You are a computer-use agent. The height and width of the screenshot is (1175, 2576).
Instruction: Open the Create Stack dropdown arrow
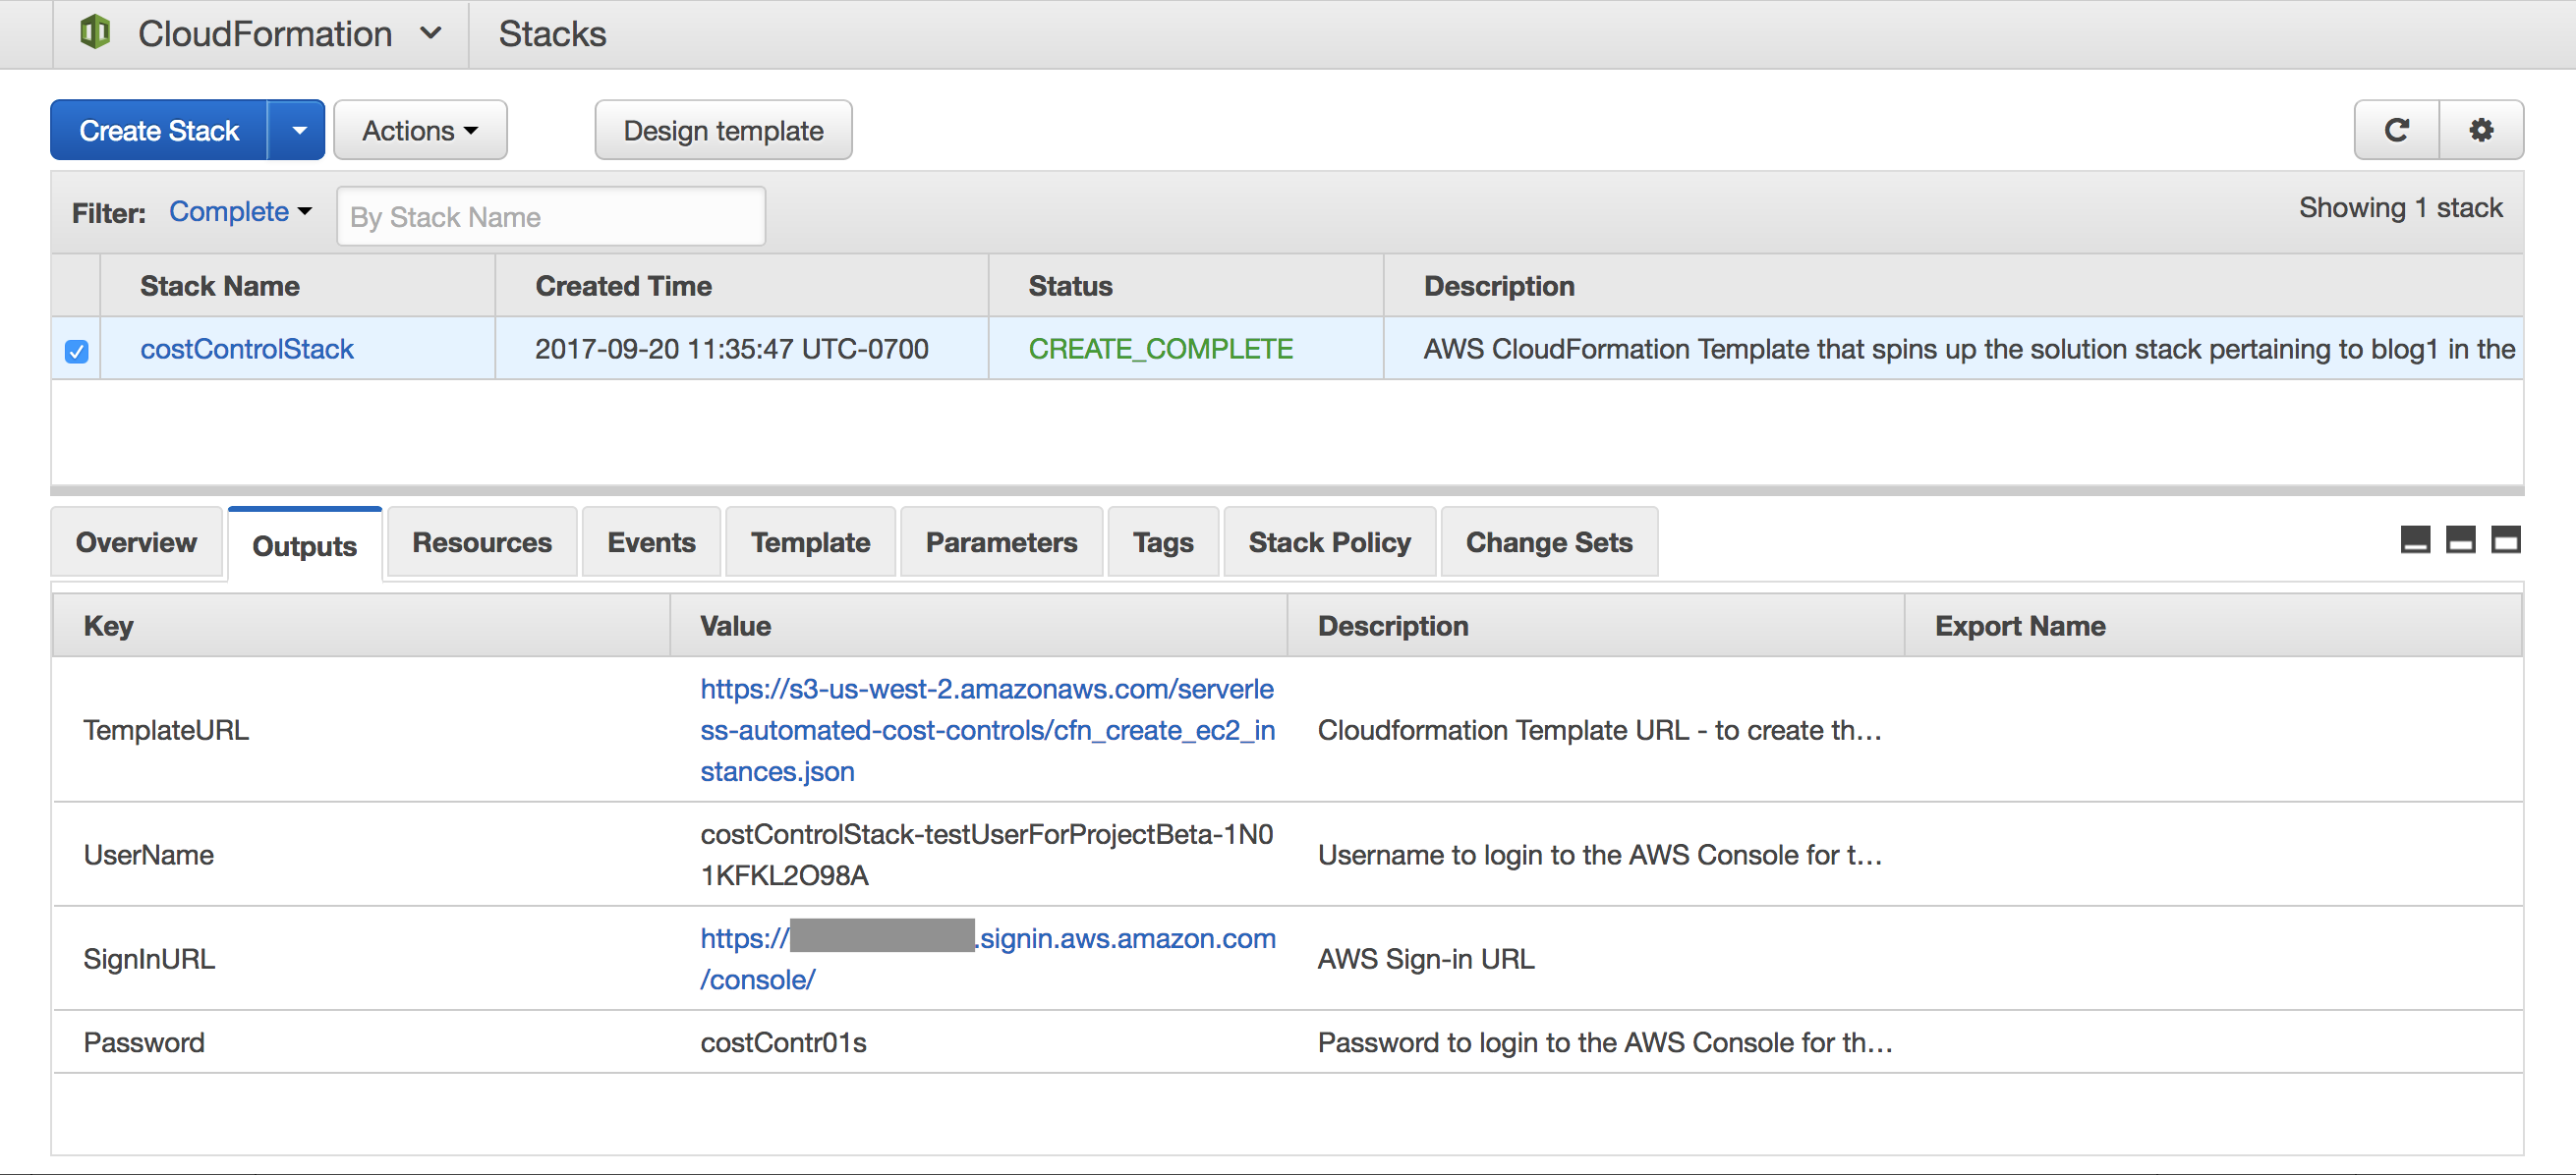[298, 131]
